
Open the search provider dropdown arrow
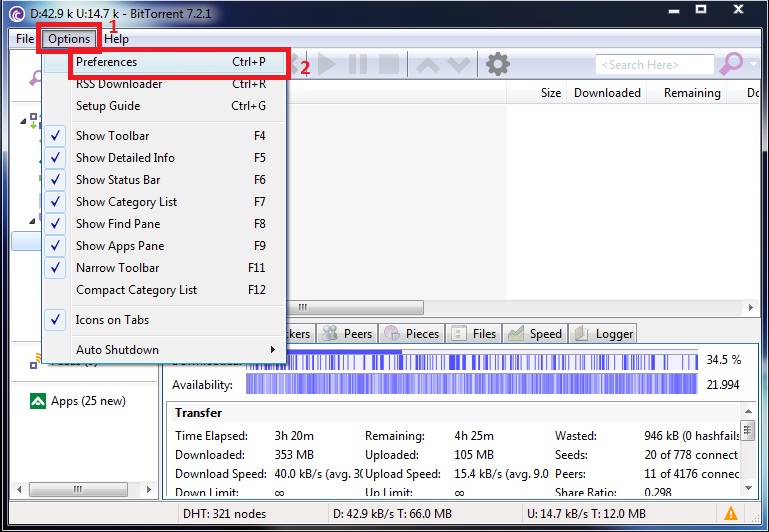[753, 64]
